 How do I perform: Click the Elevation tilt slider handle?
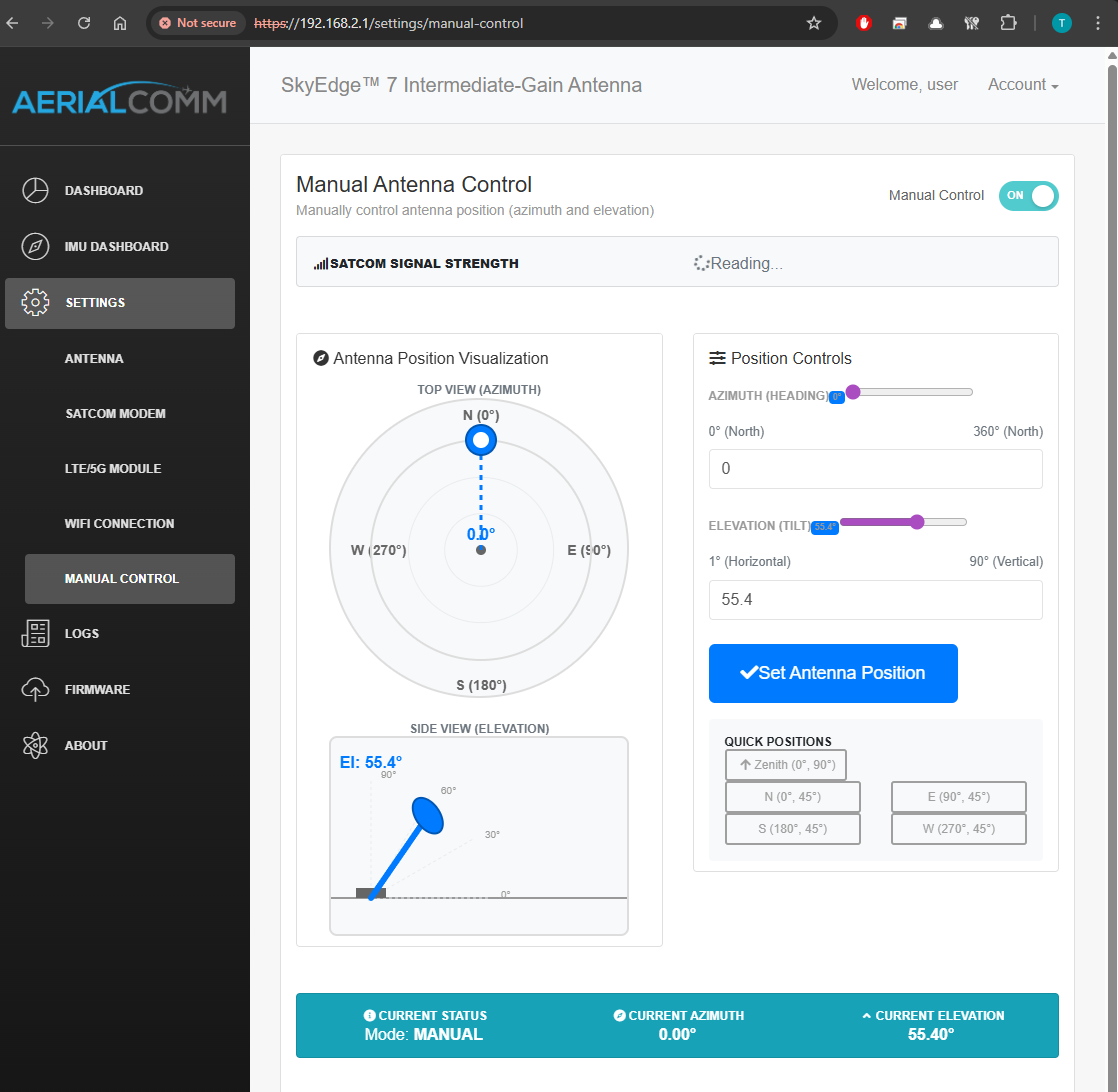coord(917,521)
